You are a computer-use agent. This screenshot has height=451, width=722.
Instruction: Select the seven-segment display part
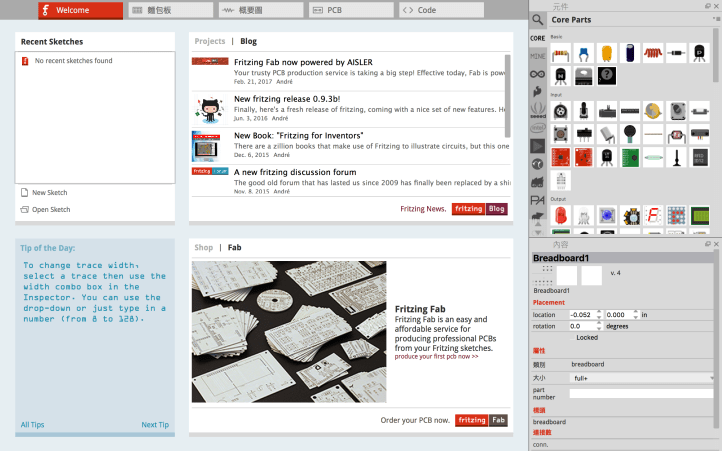tap(653, 215)
